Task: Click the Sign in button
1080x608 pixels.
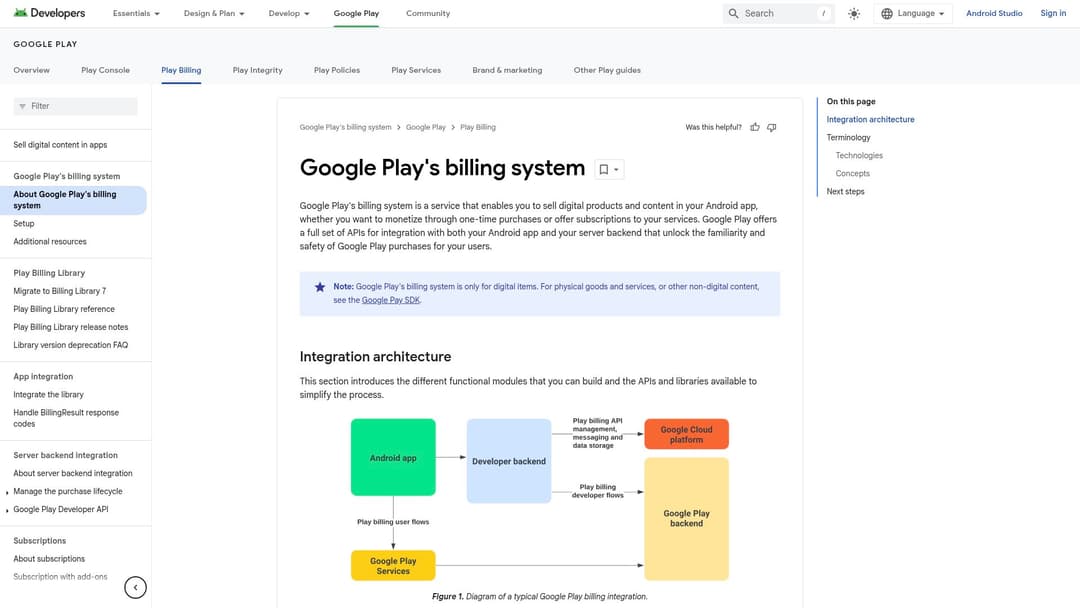Action: pos(1053,13)
